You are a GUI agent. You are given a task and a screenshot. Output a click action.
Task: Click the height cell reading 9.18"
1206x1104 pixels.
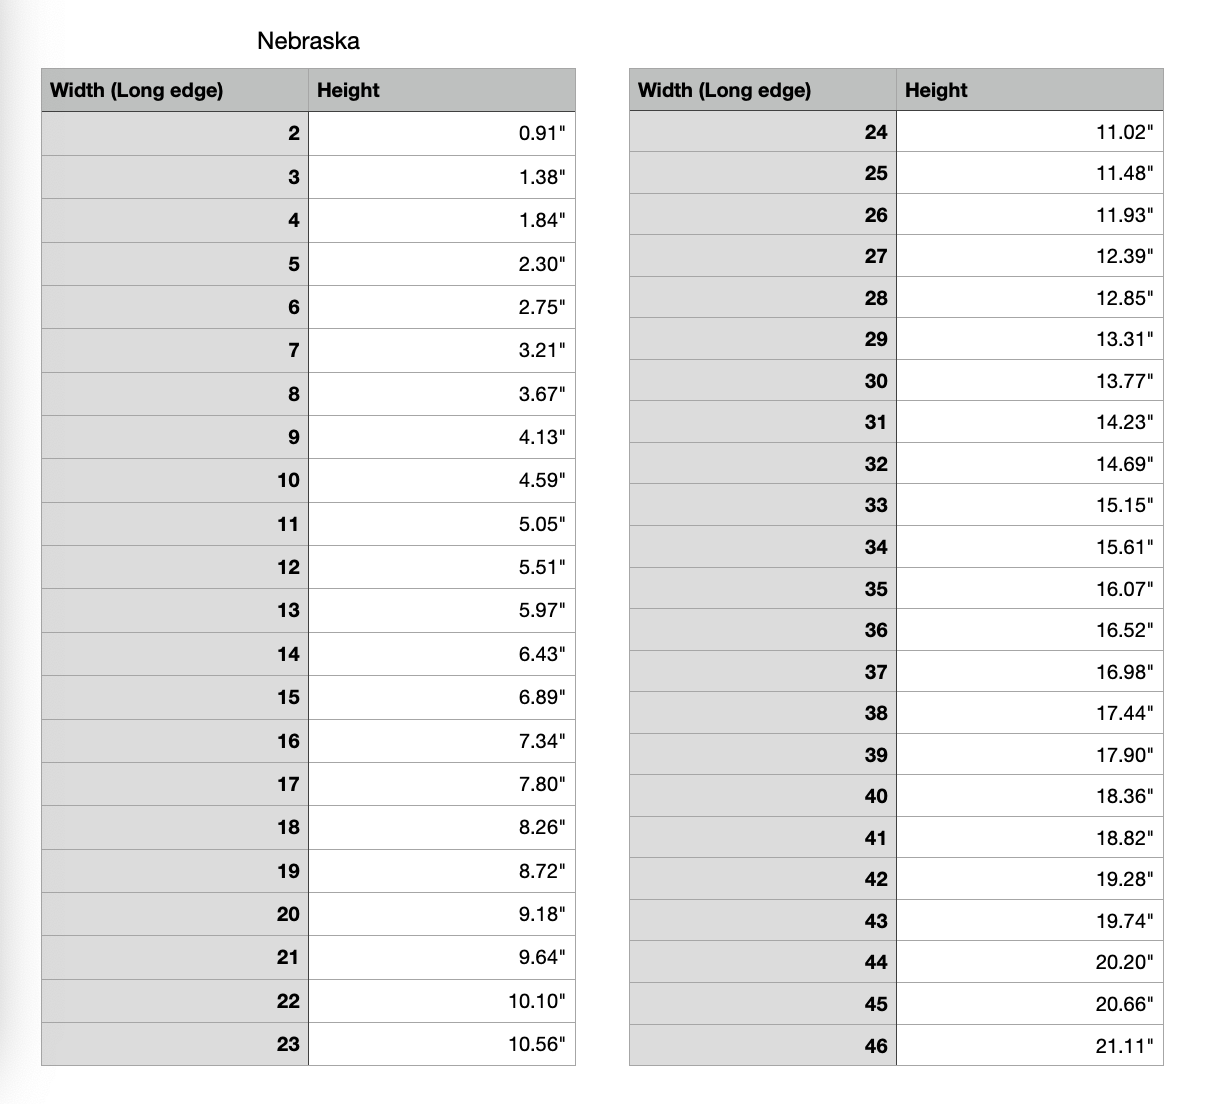click(x=541, y=914)
